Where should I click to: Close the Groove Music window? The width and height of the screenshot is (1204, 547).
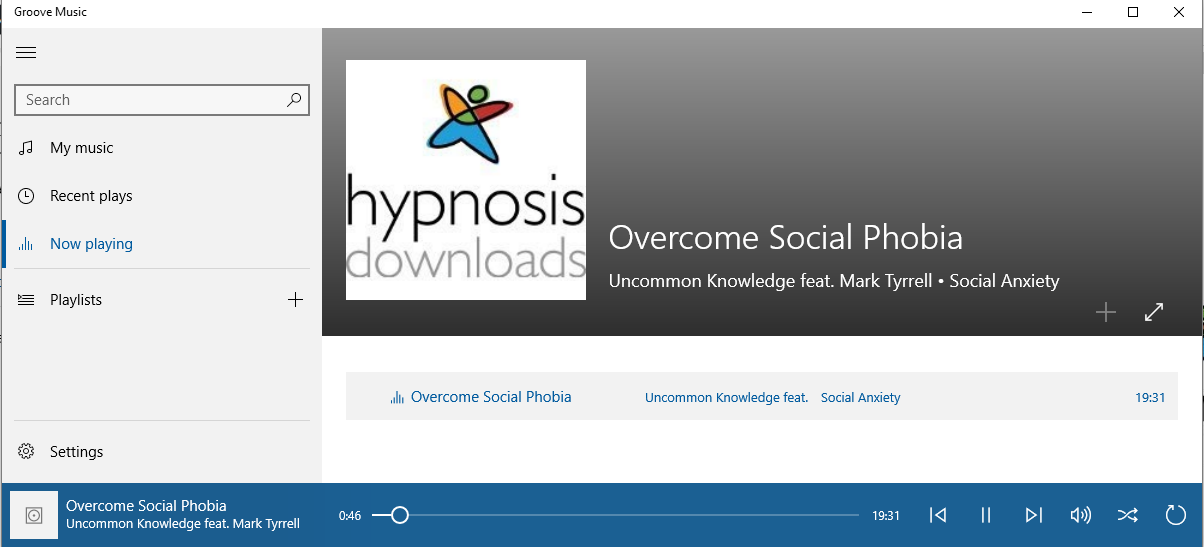pyautogui.click(x=1180, y=12)
